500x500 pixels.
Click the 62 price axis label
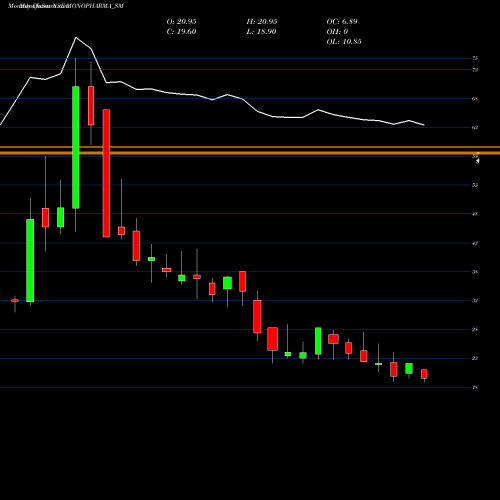click(x=475, y=127)
